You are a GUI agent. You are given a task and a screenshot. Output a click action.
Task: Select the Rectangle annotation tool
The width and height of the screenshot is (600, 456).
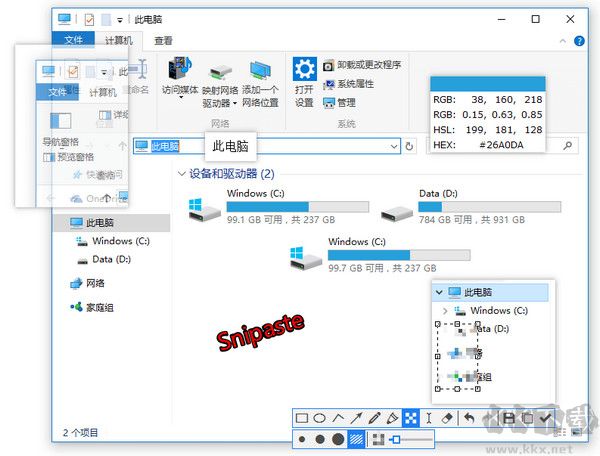(x=302, y=418)
